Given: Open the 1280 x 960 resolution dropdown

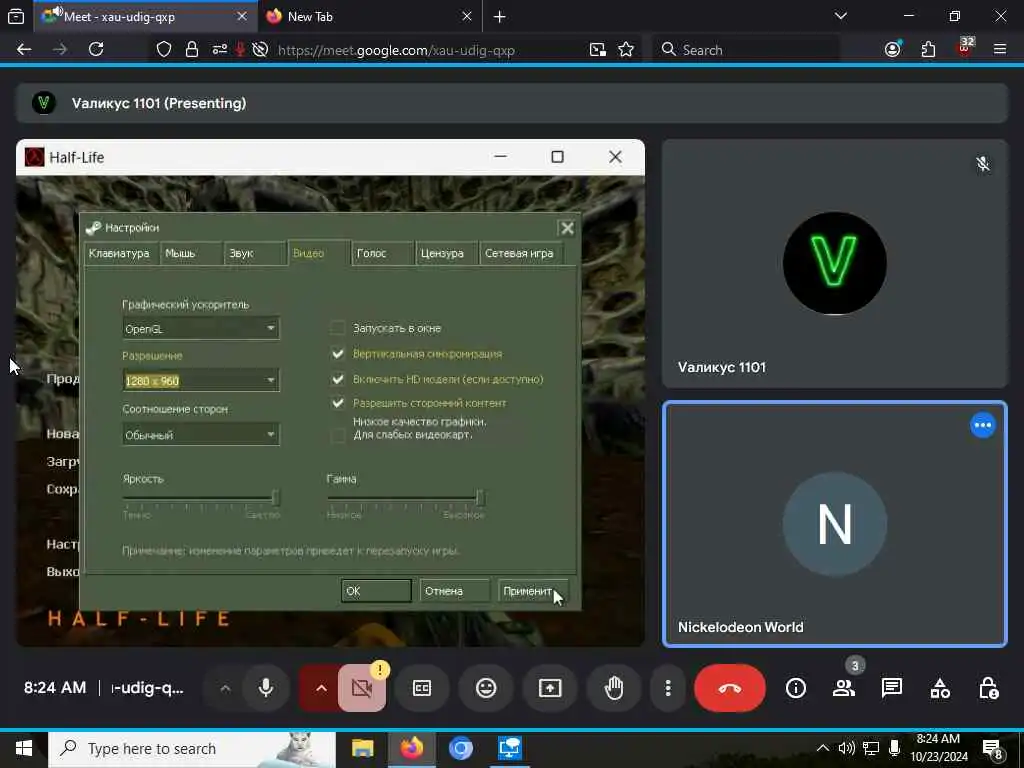Looking at the screenshot, I should pyautogui.click(x=200, y=381).
